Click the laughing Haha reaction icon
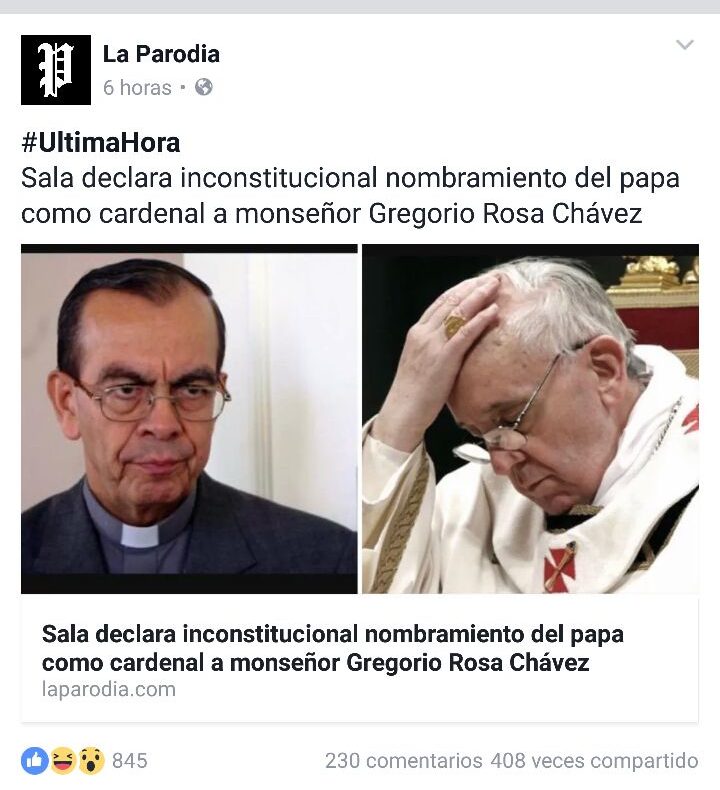Screen dimensions: 720x790 click(63, 760)
